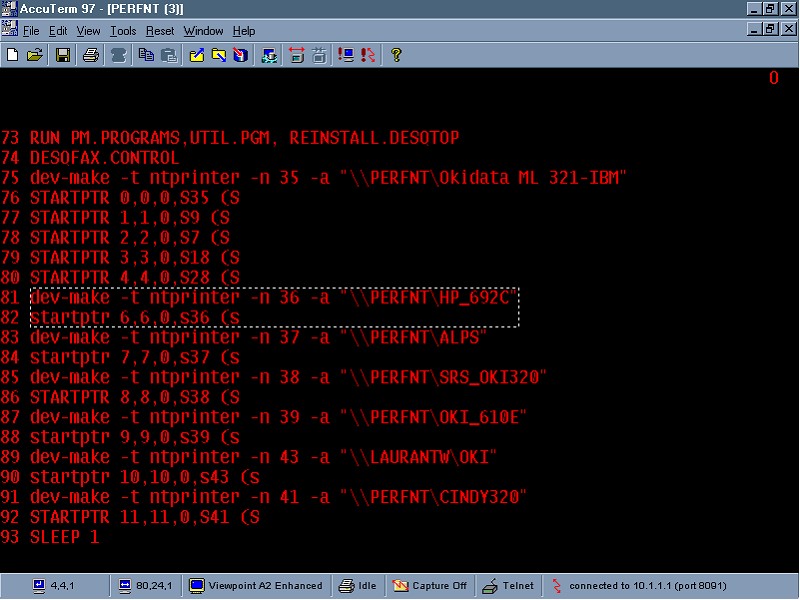This screenshot has width=800, height=600.
Task: Click the reset terminal monitor icon
Action: tap(346, 55)
